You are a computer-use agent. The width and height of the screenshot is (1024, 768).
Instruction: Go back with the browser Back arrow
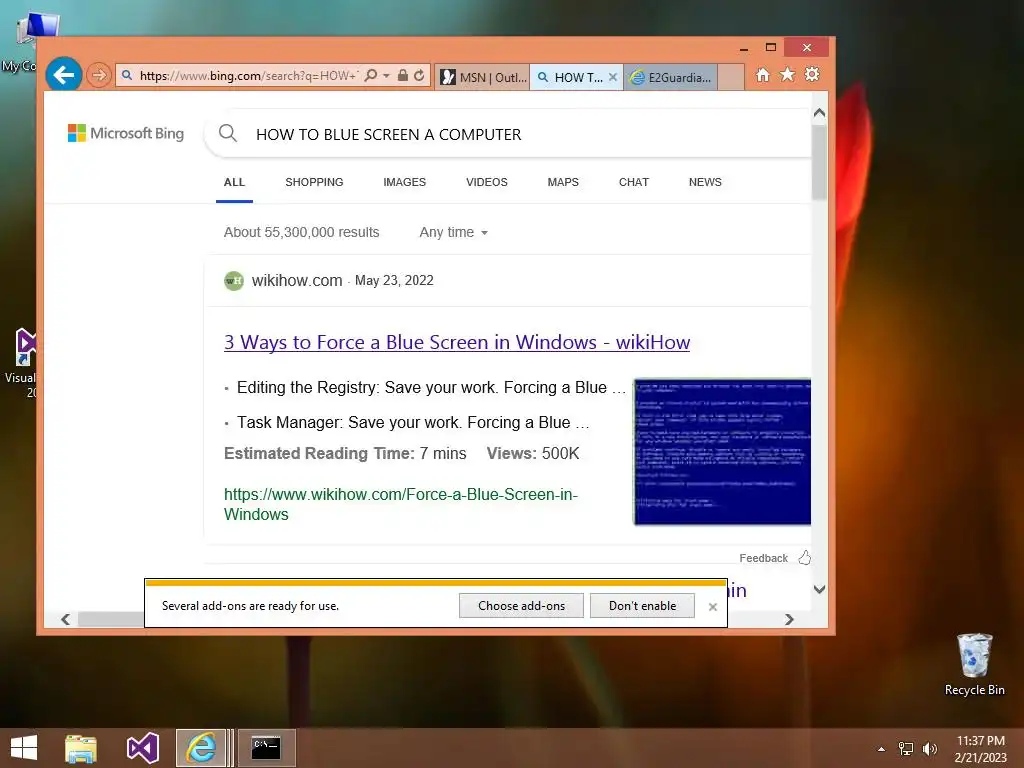[x=64, y=75]
